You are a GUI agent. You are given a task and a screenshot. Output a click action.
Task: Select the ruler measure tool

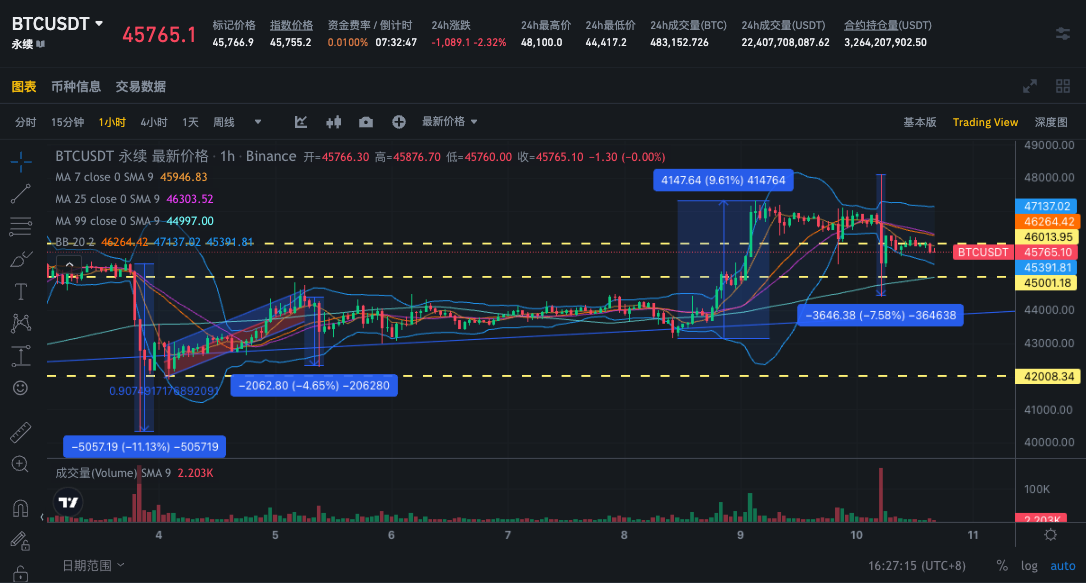[20, 433]
